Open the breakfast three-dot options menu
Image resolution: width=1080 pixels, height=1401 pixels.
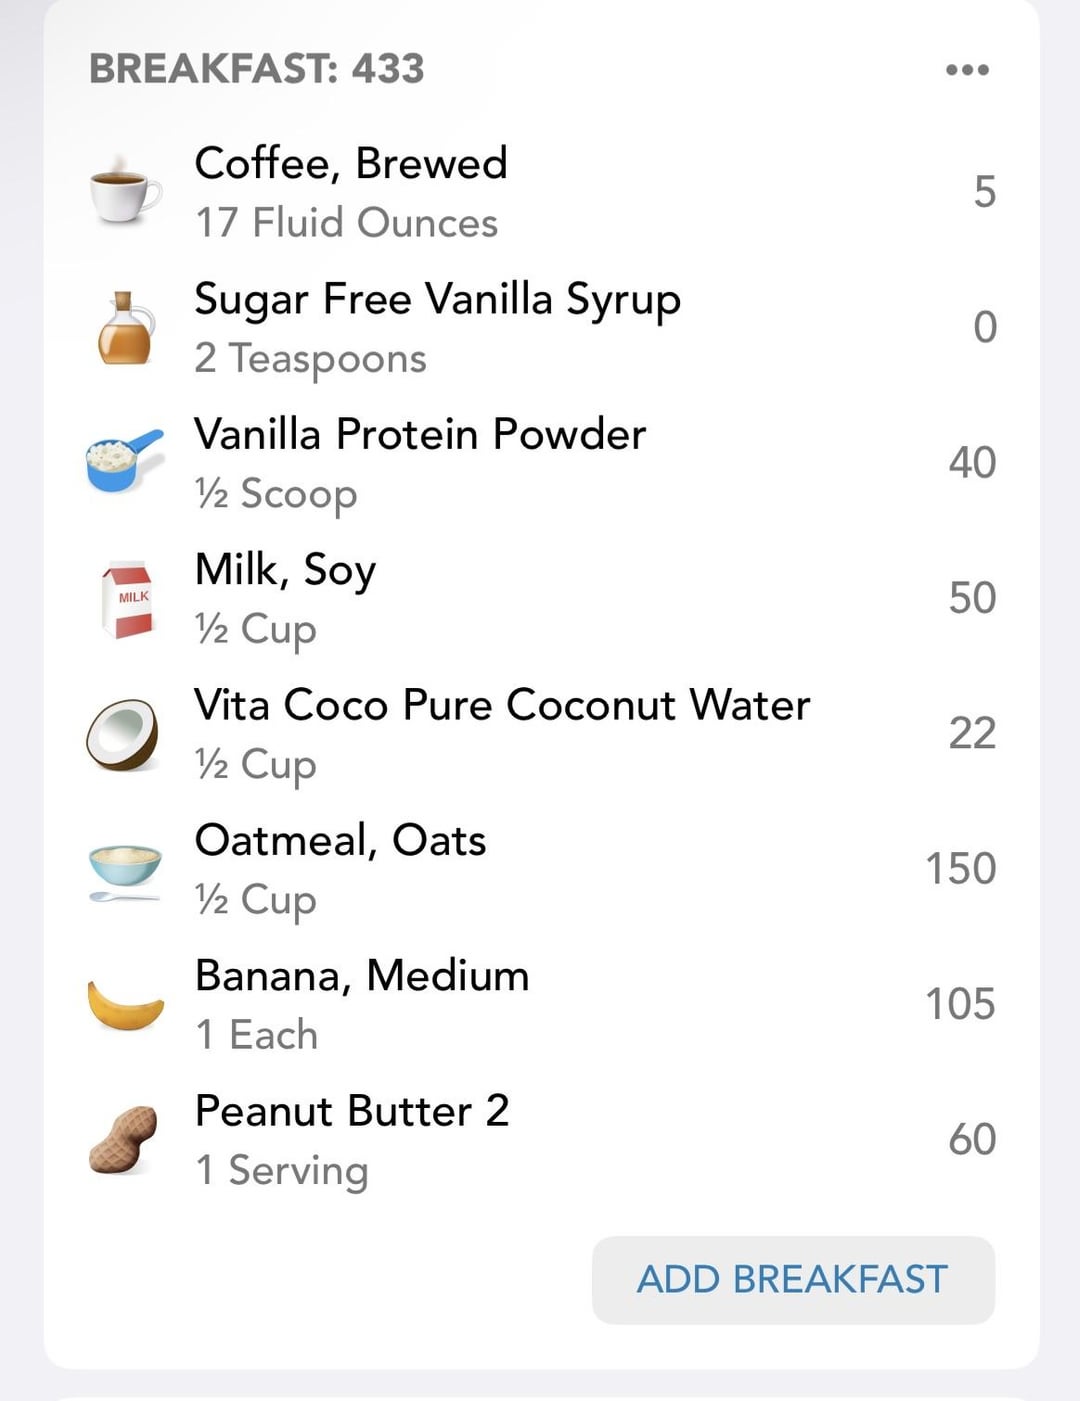pos(967,70)
